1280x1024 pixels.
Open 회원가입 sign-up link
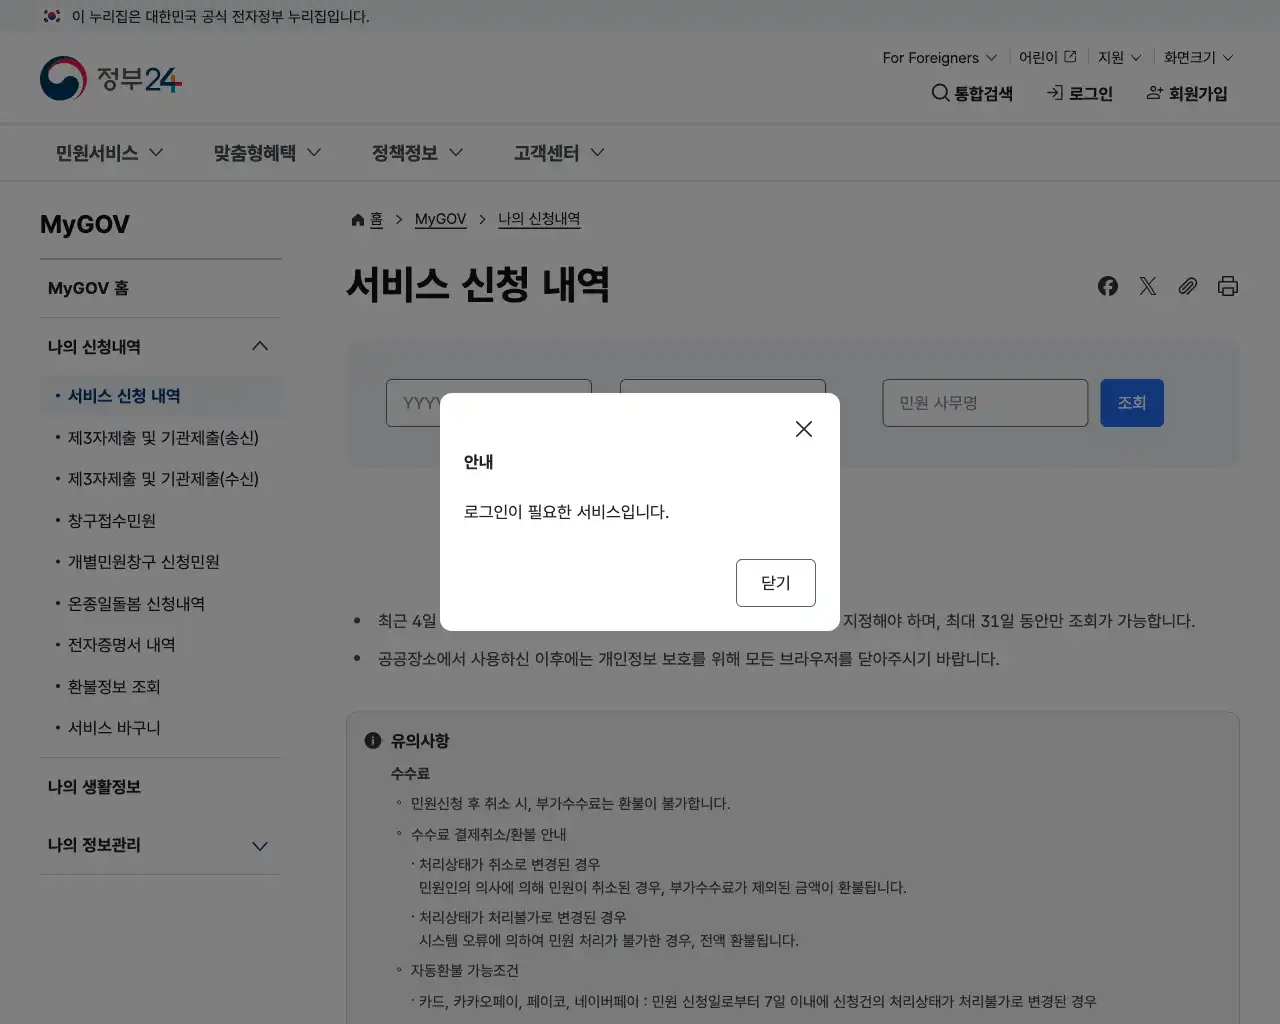tap(1187, 93)
